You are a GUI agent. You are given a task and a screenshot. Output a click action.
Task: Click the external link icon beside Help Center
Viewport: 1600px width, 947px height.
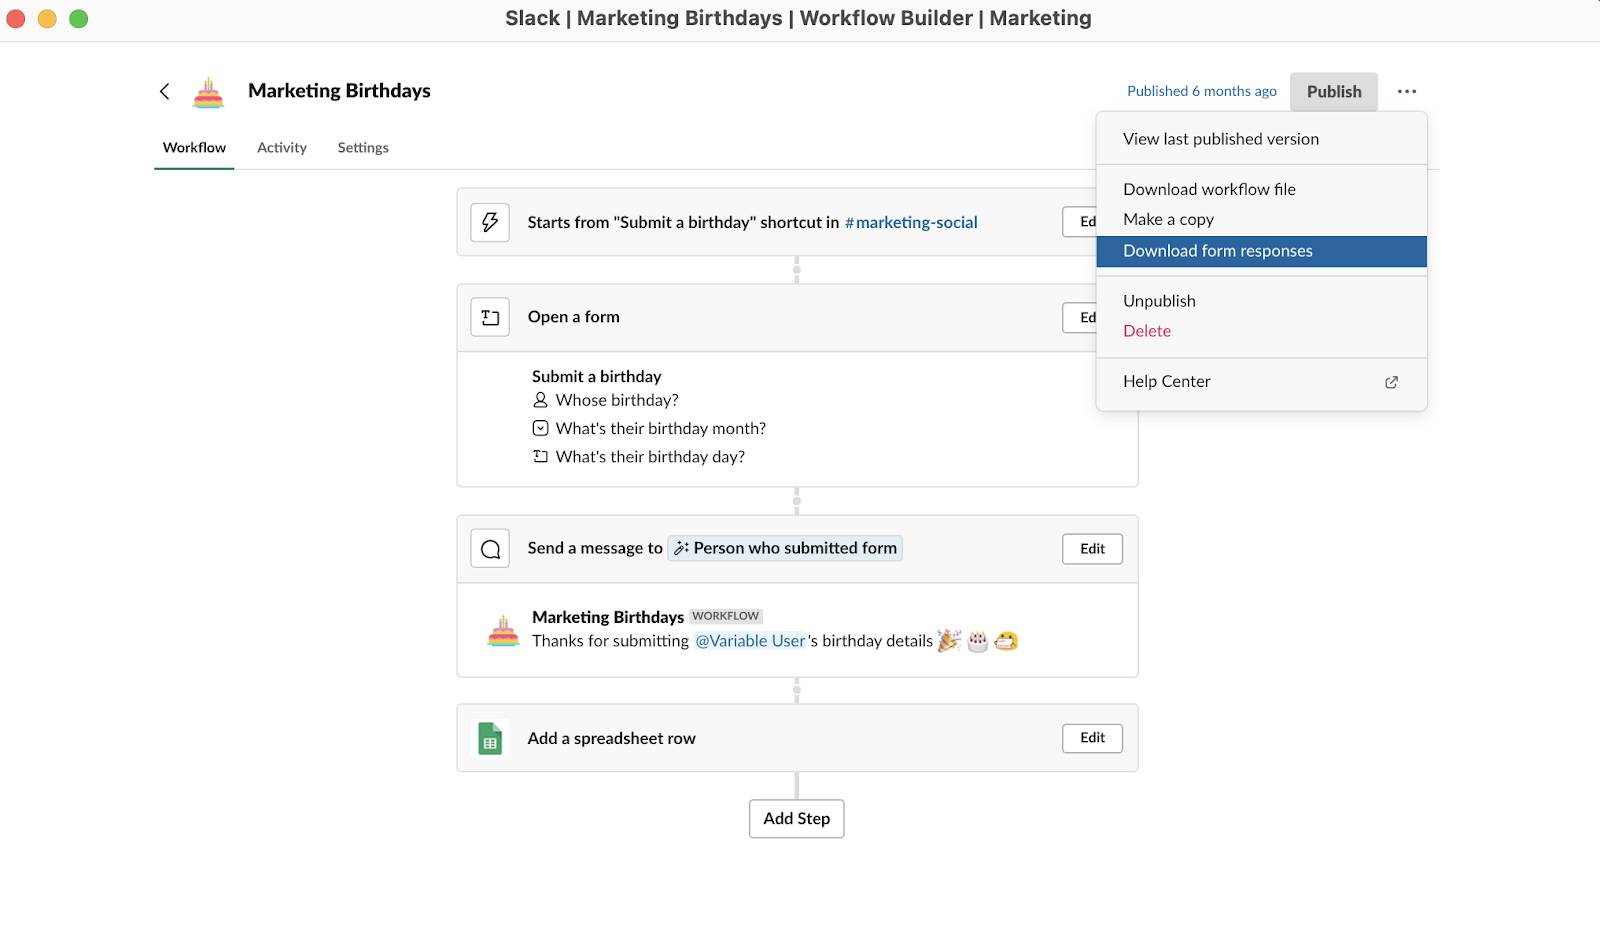point(1391,382)
